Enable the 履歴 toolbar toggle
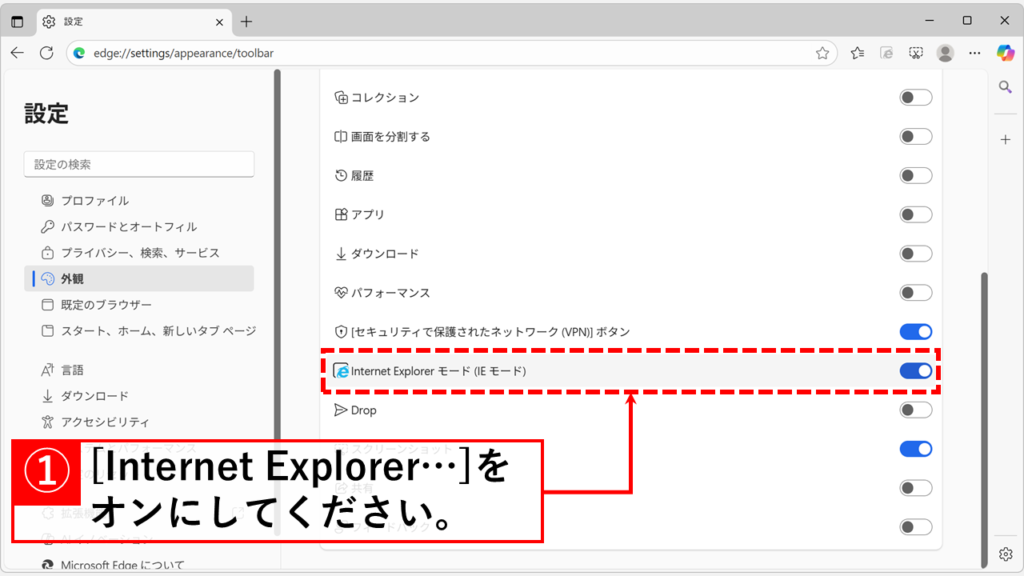 [914, 175]
